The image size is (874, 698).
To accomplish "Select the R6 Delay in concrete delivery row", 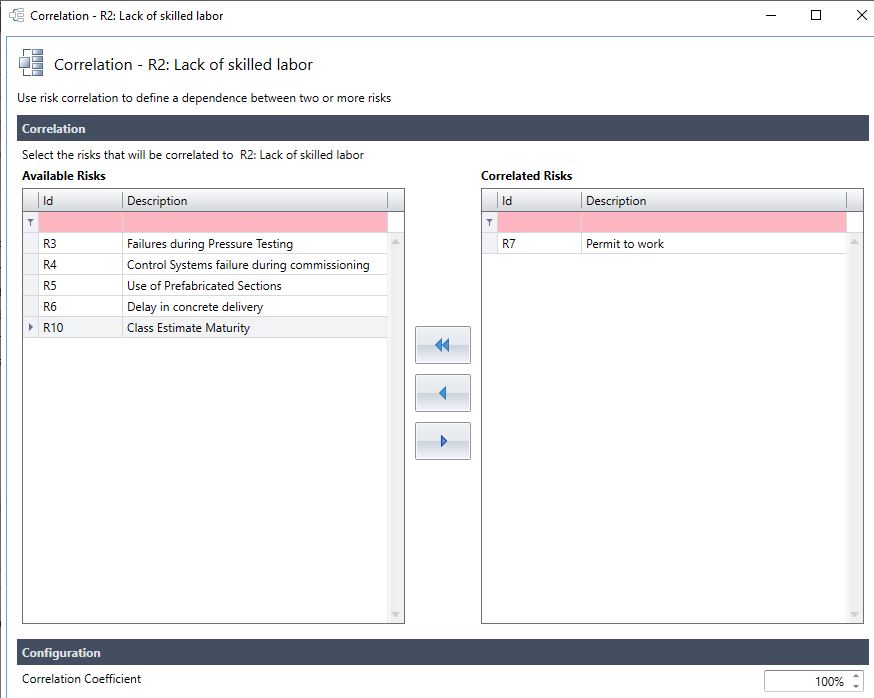I will point(210,307).
